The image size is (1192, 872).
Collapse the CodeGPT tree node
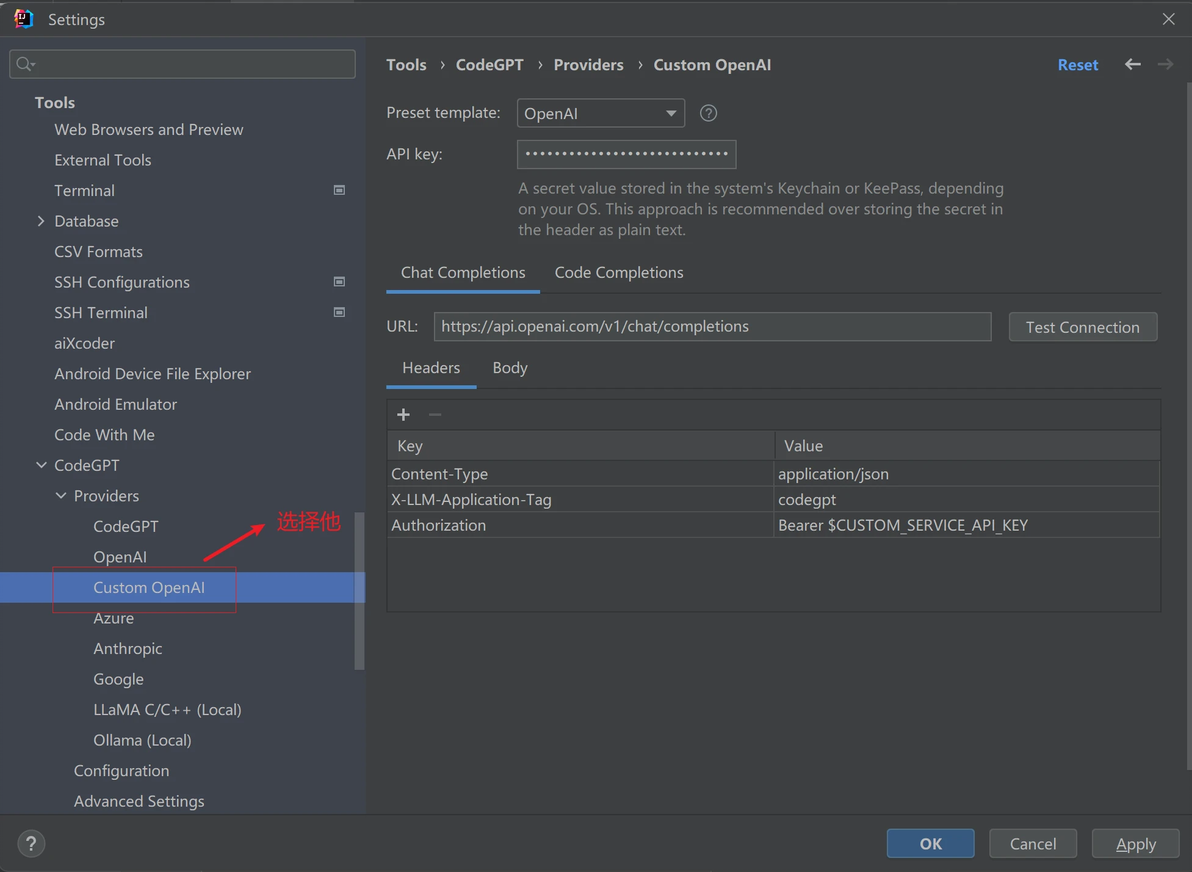(41, 465)
